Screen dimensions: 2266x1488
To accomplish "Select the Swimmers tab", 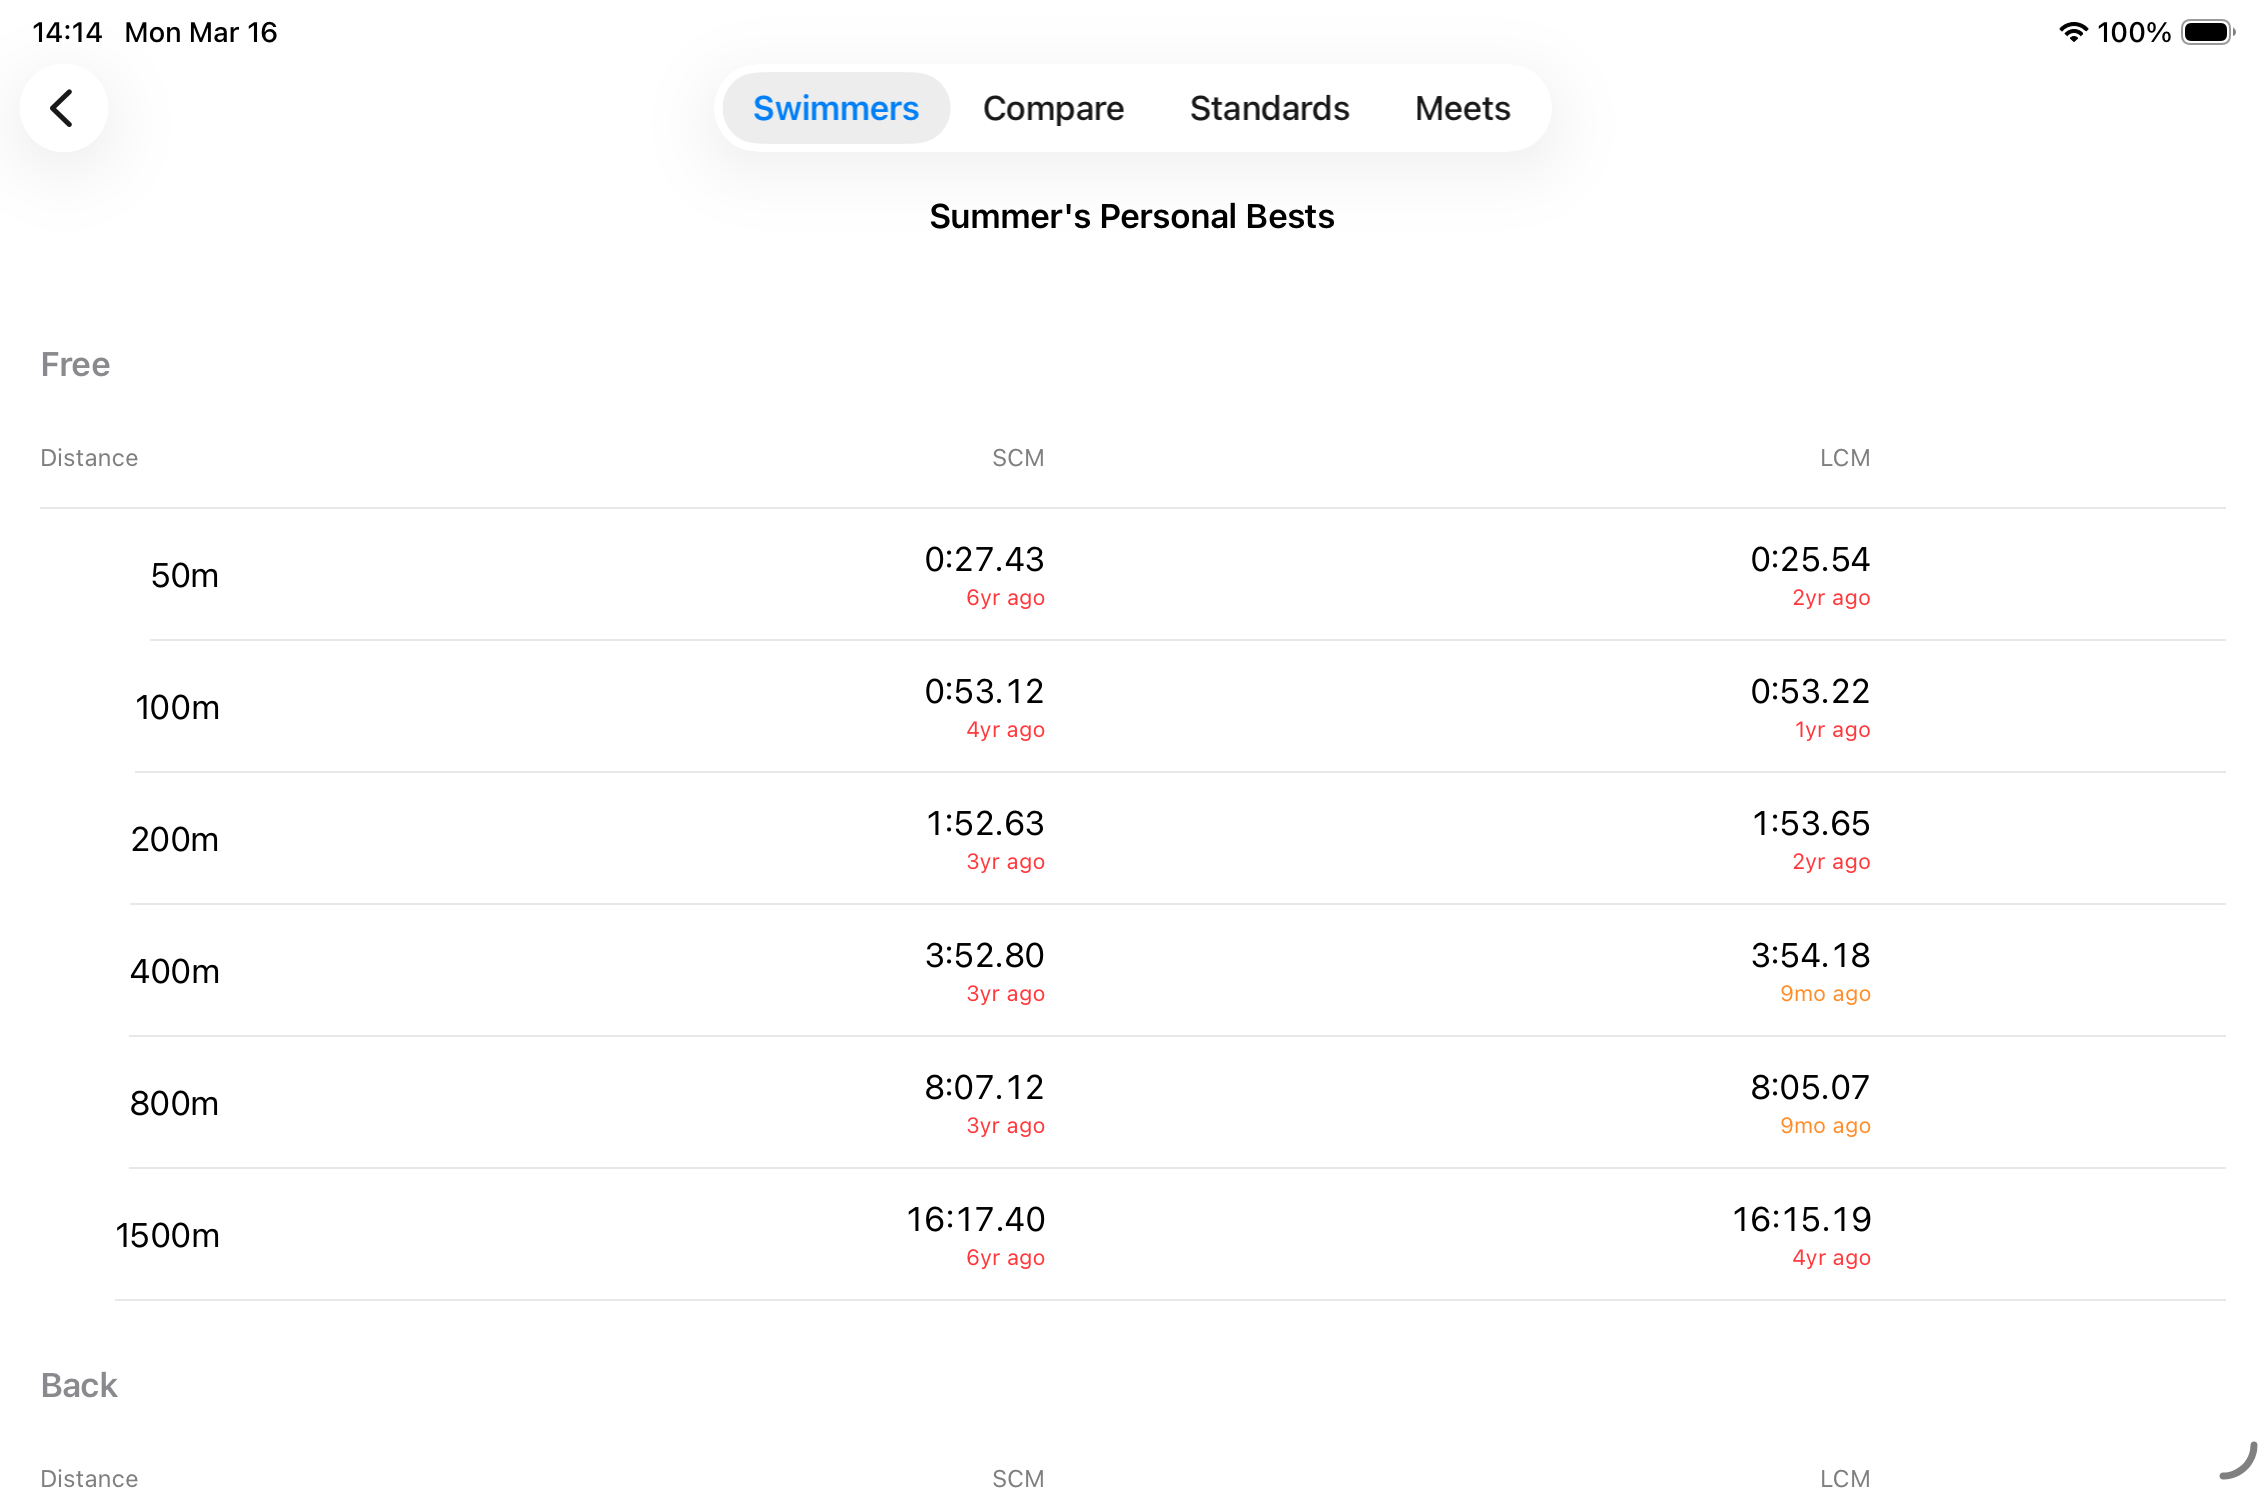I will [835, 108].
